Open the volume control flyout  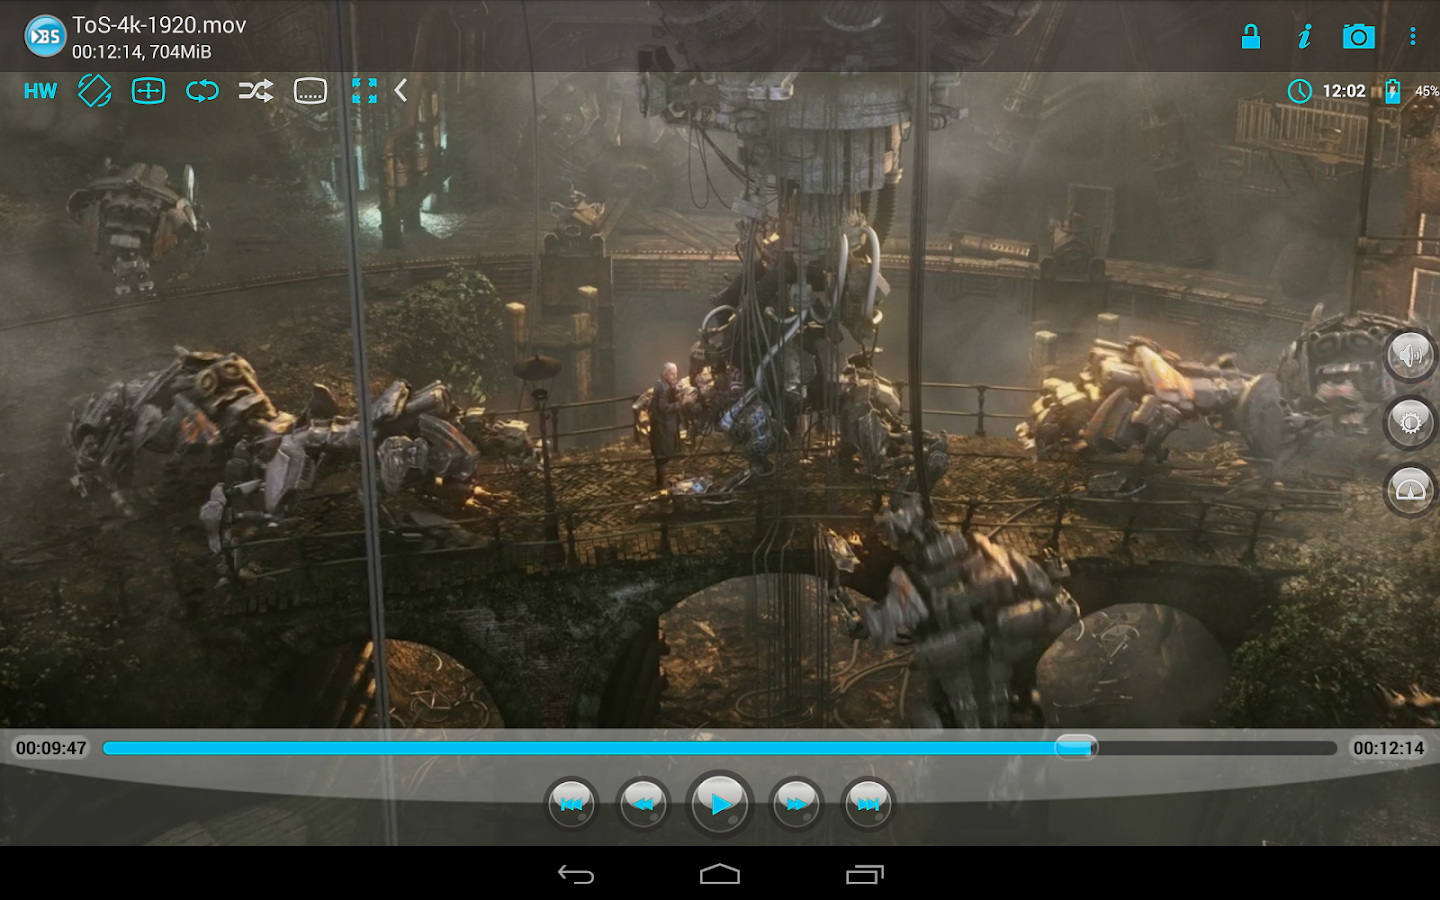tap(1409, 356)
